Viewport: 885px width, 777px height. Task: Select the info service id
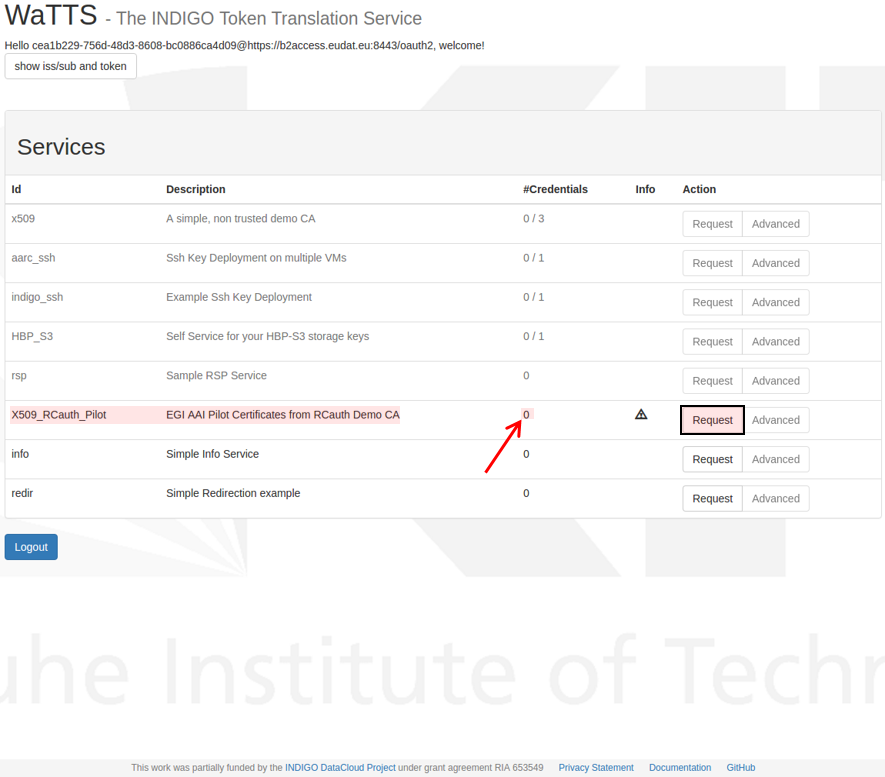[20, 454]
